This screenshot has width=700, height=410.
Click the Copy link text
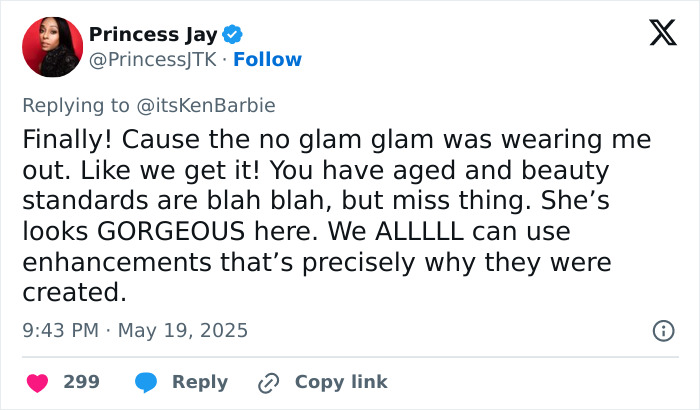[x=341, y=382]
